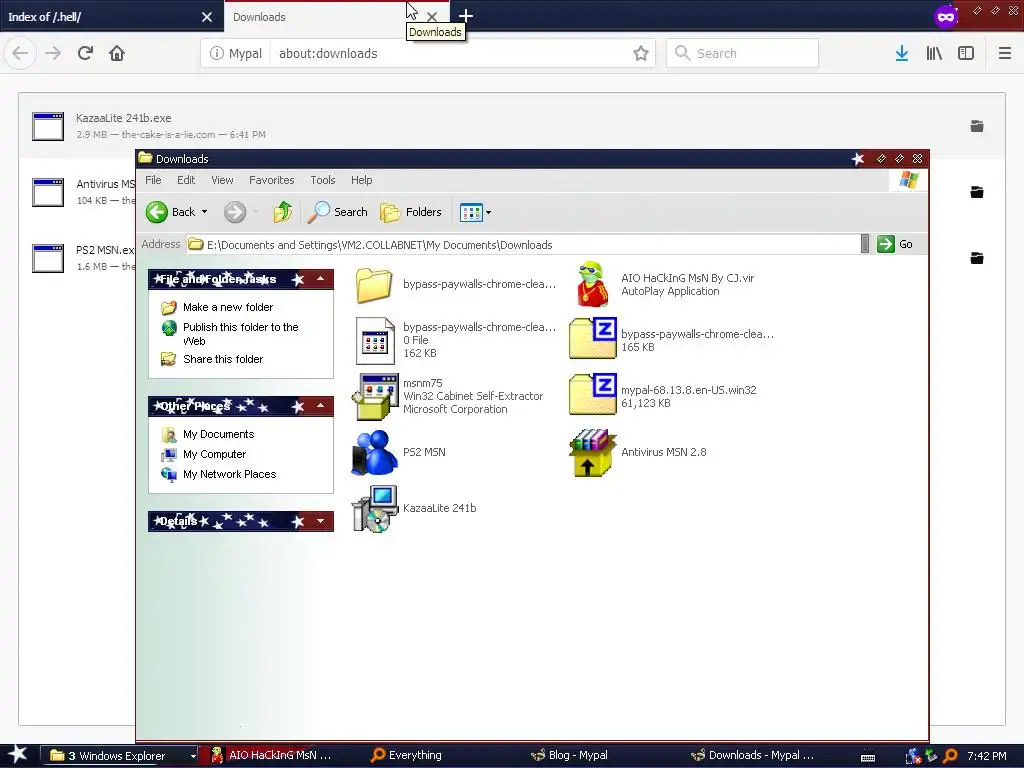Open containing folder for KazaaLite 241b.exe

977,126
